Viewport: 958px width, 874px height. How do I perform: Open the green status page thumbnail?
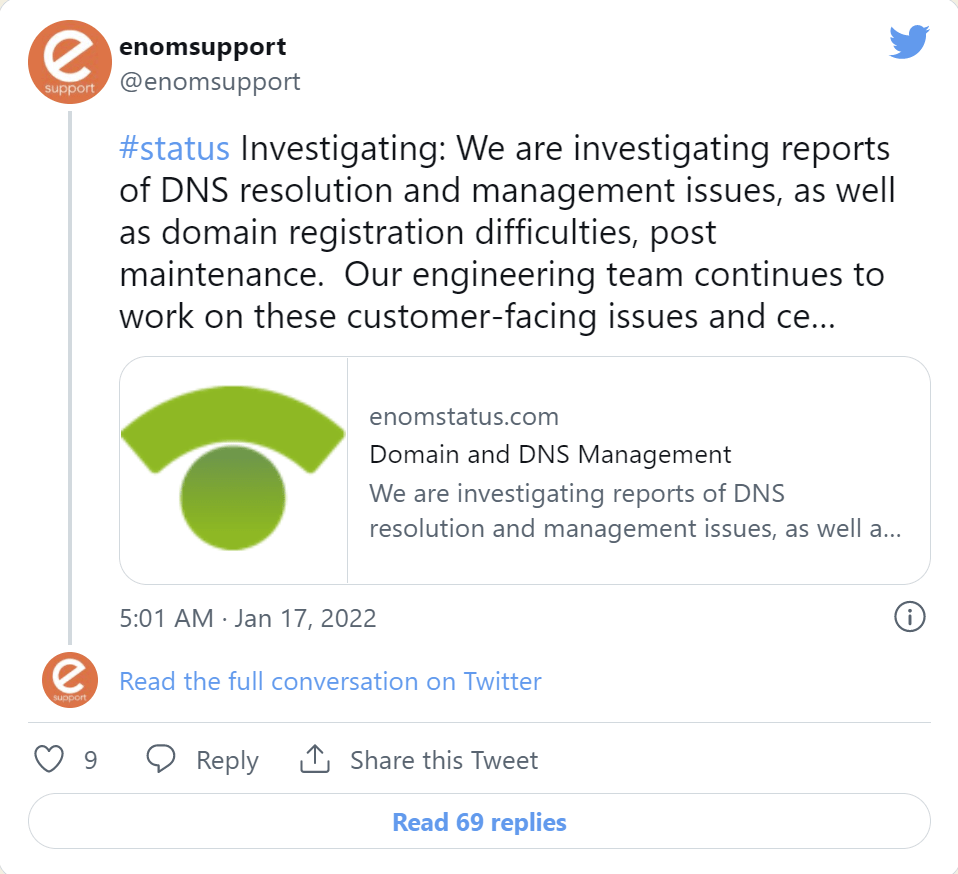[x=233, y=470]
